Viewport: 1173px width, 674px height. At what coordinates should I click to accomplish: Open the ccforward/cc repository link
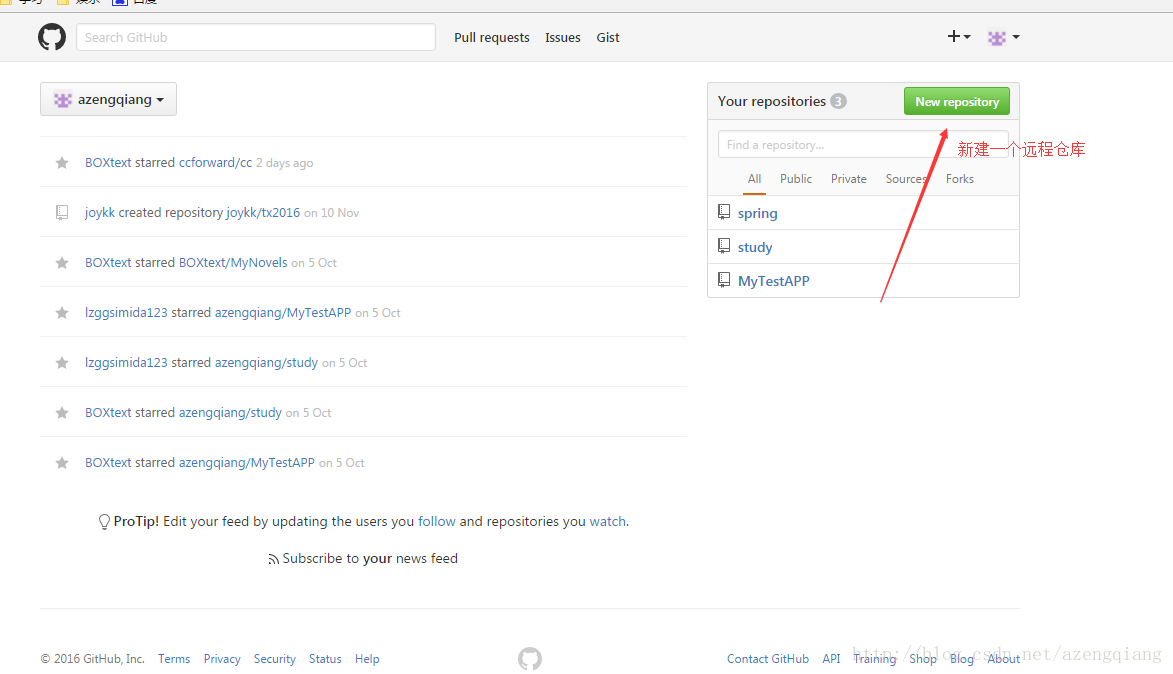click(215, 162)
